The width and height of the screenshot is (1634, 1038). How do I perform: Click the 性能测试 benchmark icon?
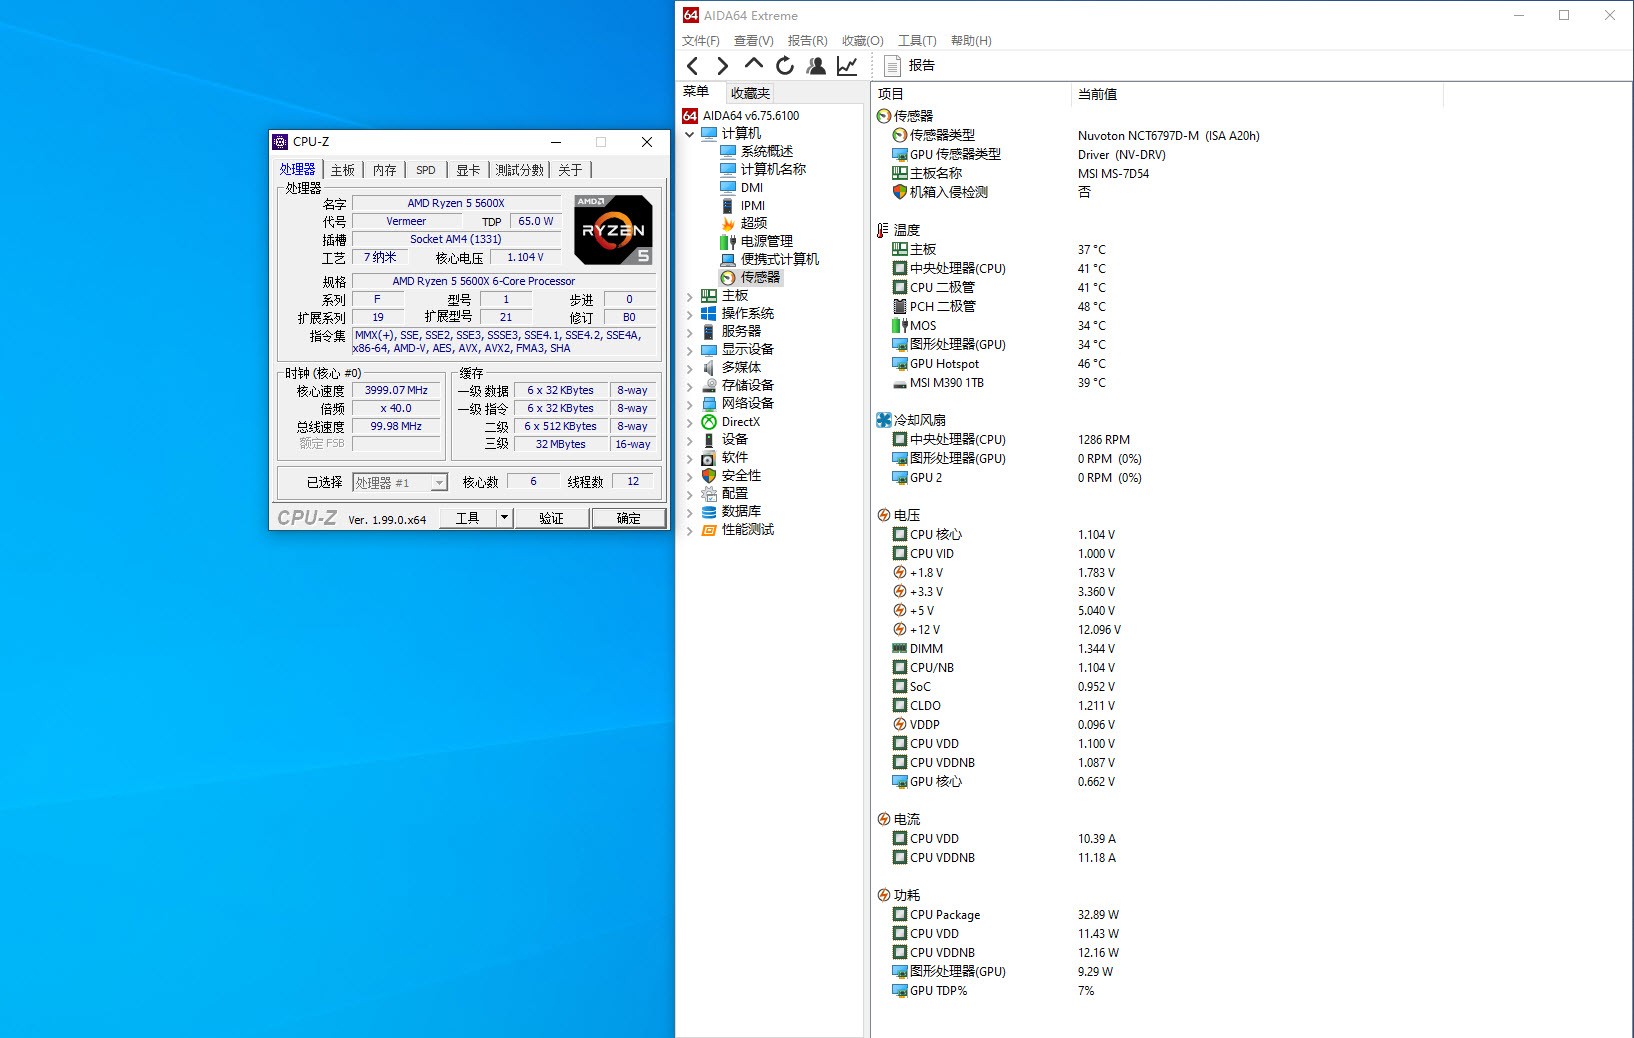pyautogui.click(x=709, y=530)
